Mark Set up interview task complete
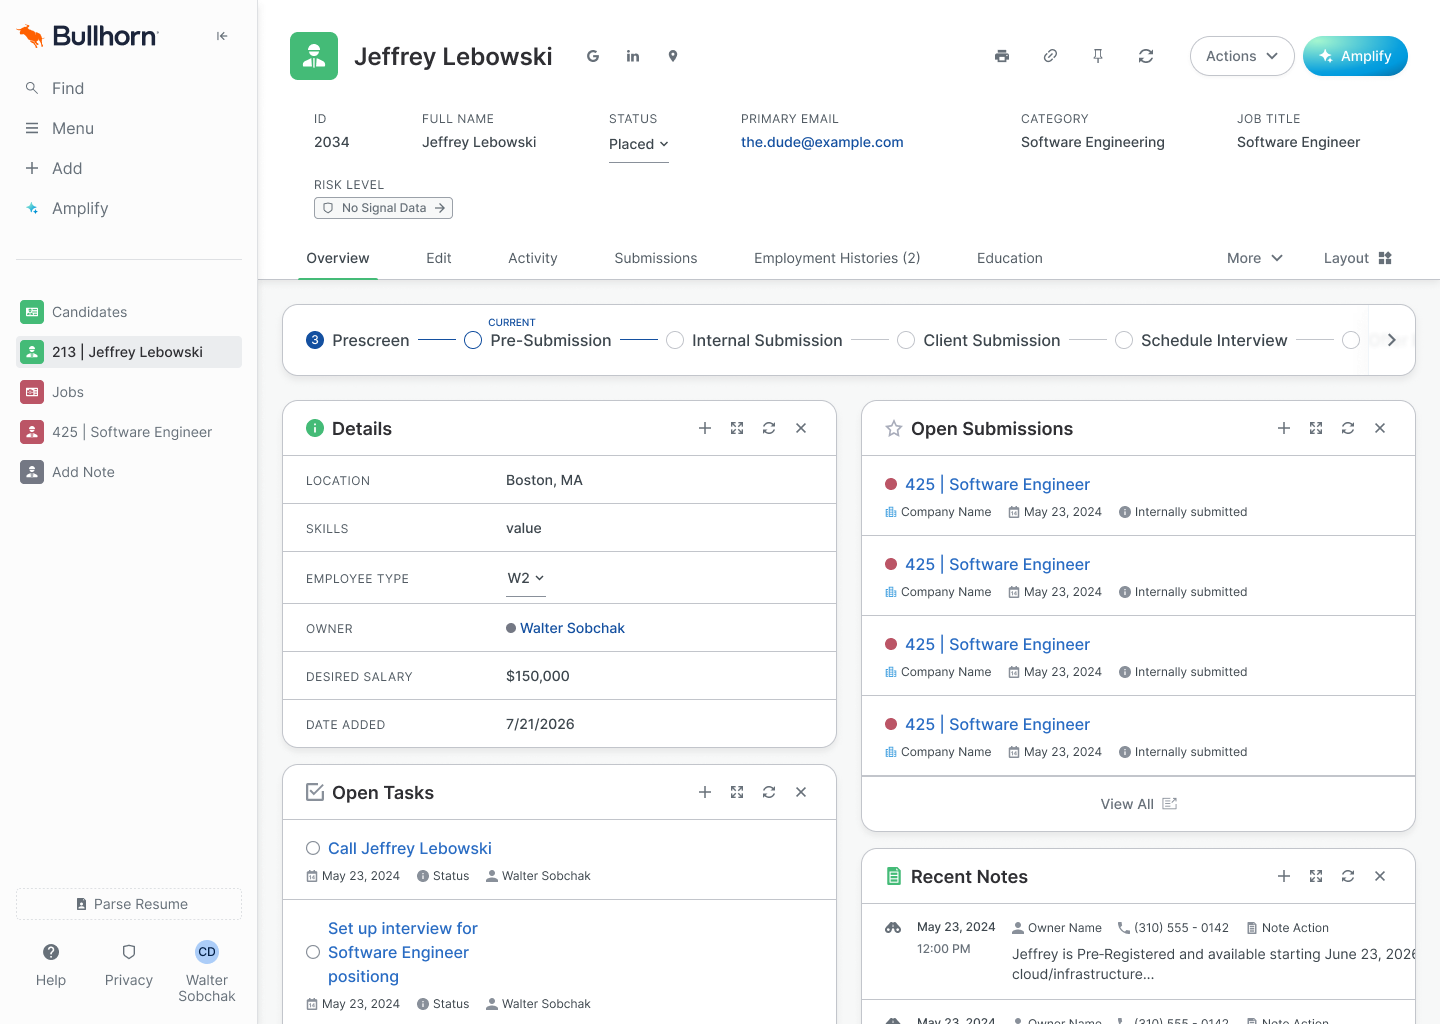Image resolution: width=1440 pixels, height=1024 pixels. pos(313,952)
